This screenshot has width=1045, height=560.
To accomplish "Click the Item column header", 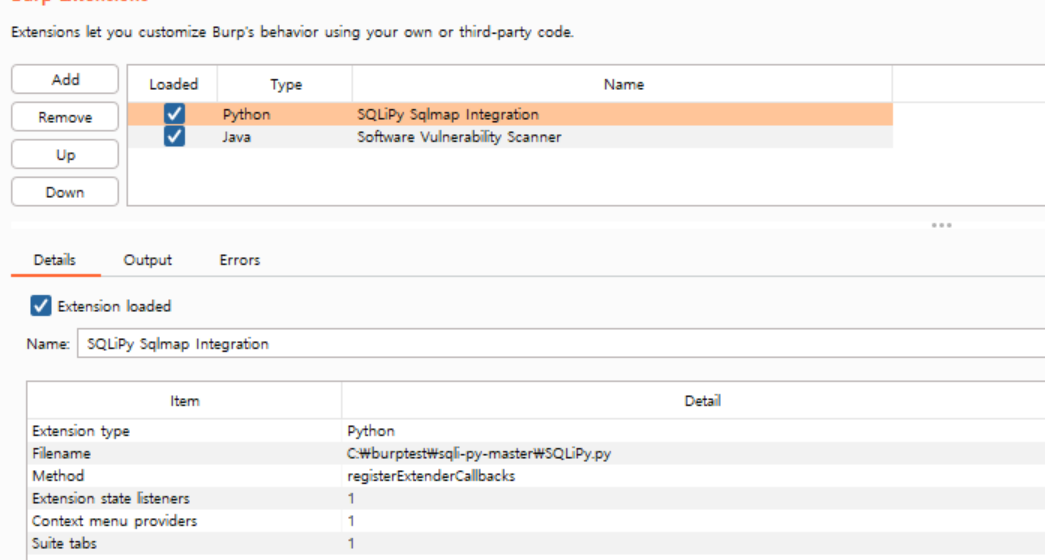I will (x=185, y=401).
